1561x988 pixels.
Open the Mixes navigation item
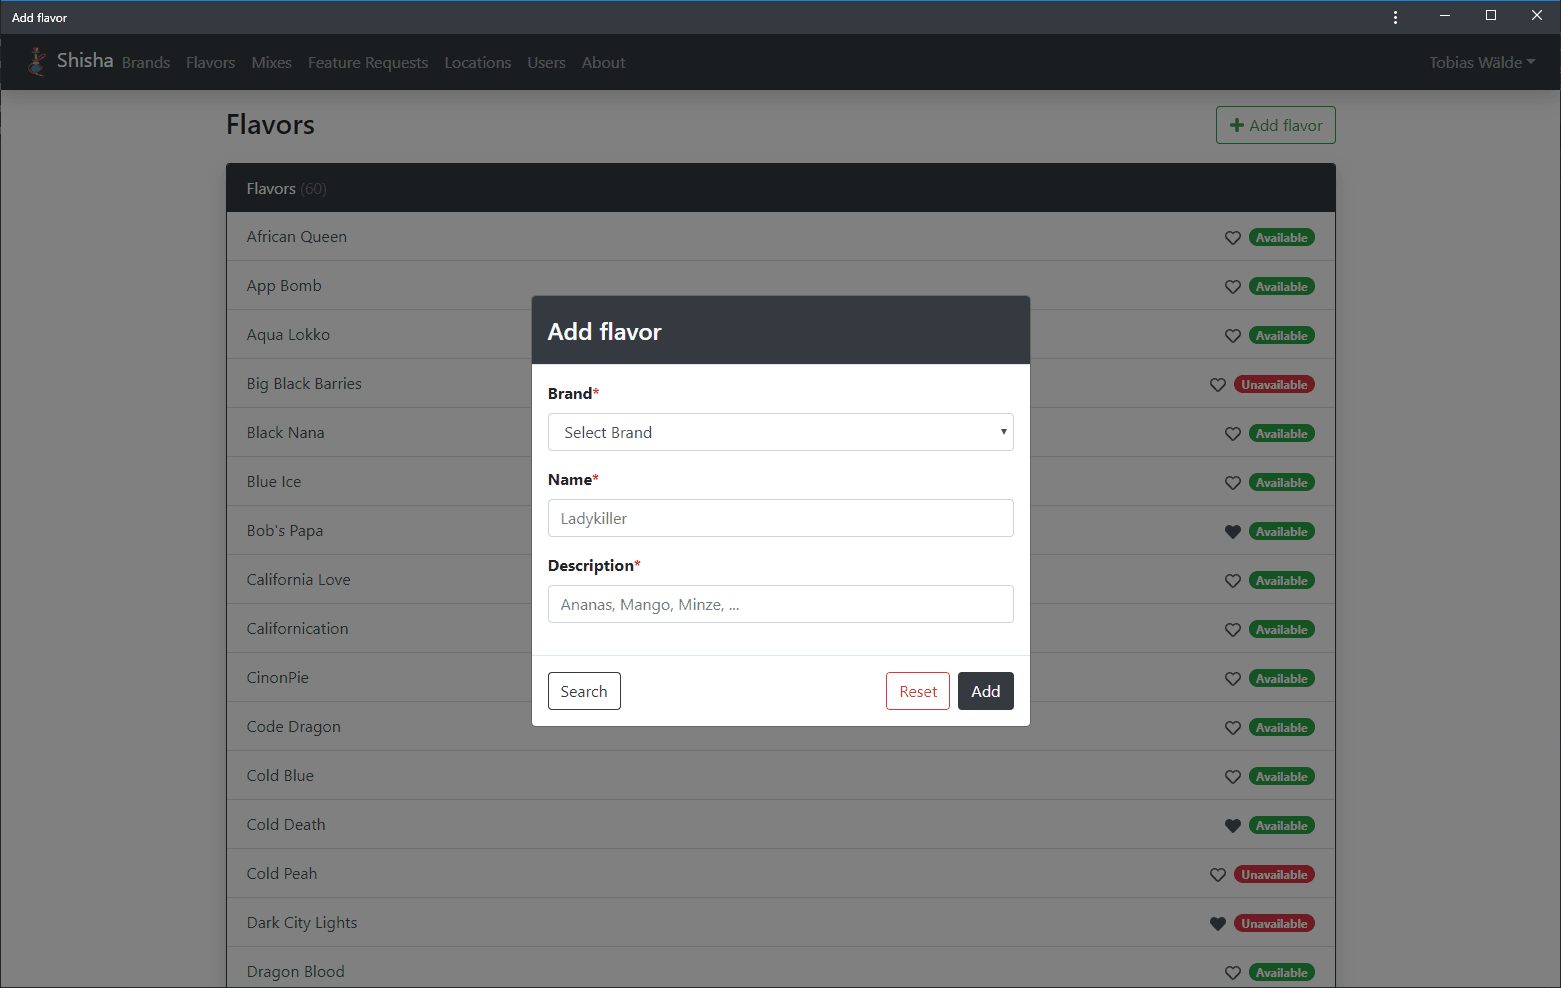click(x=272, y=62)
